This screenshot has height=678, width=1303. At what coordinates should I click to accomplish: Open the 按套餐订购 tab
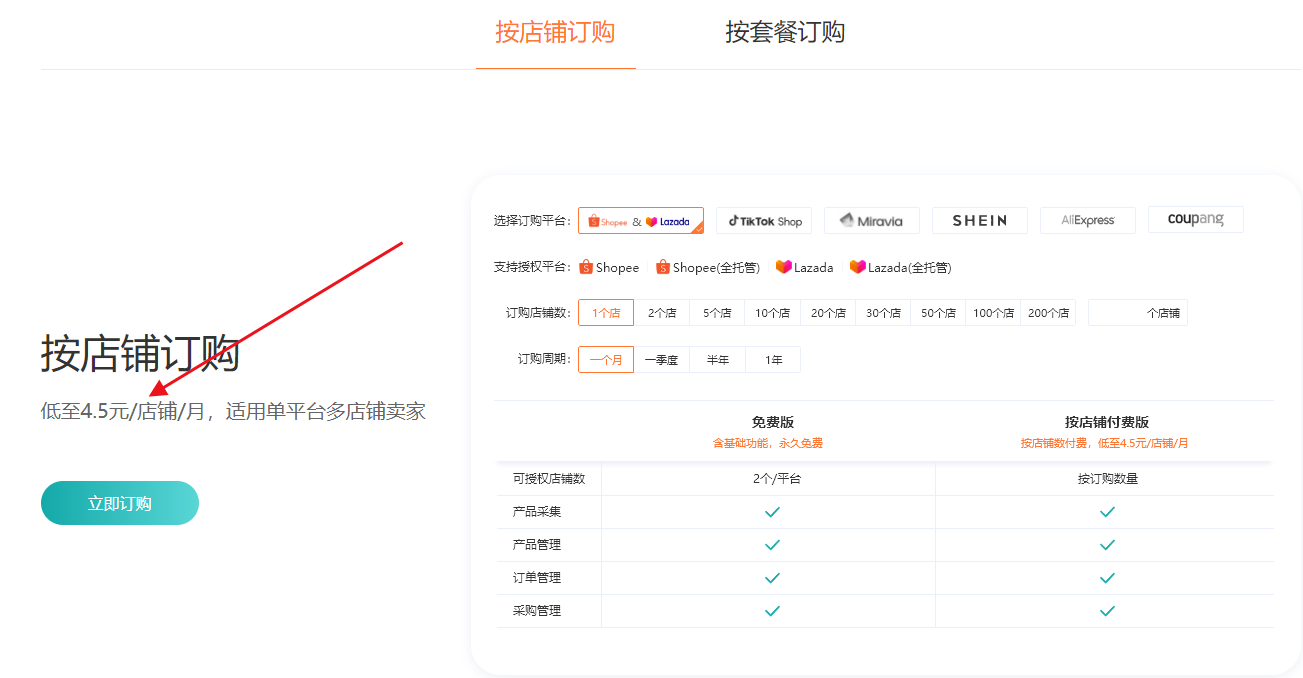(785, 32)
